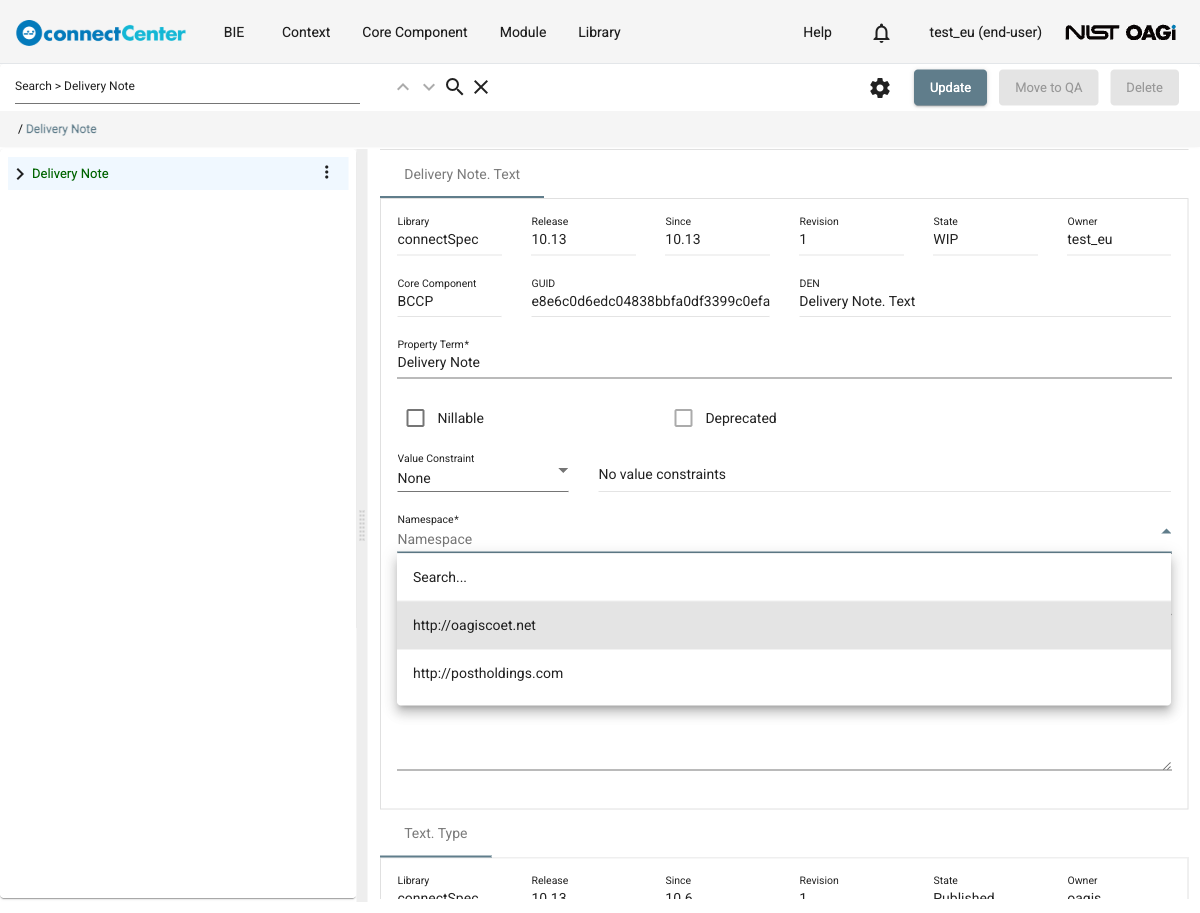
Task: Click the connectCenter logo
Action: point(101,33)
